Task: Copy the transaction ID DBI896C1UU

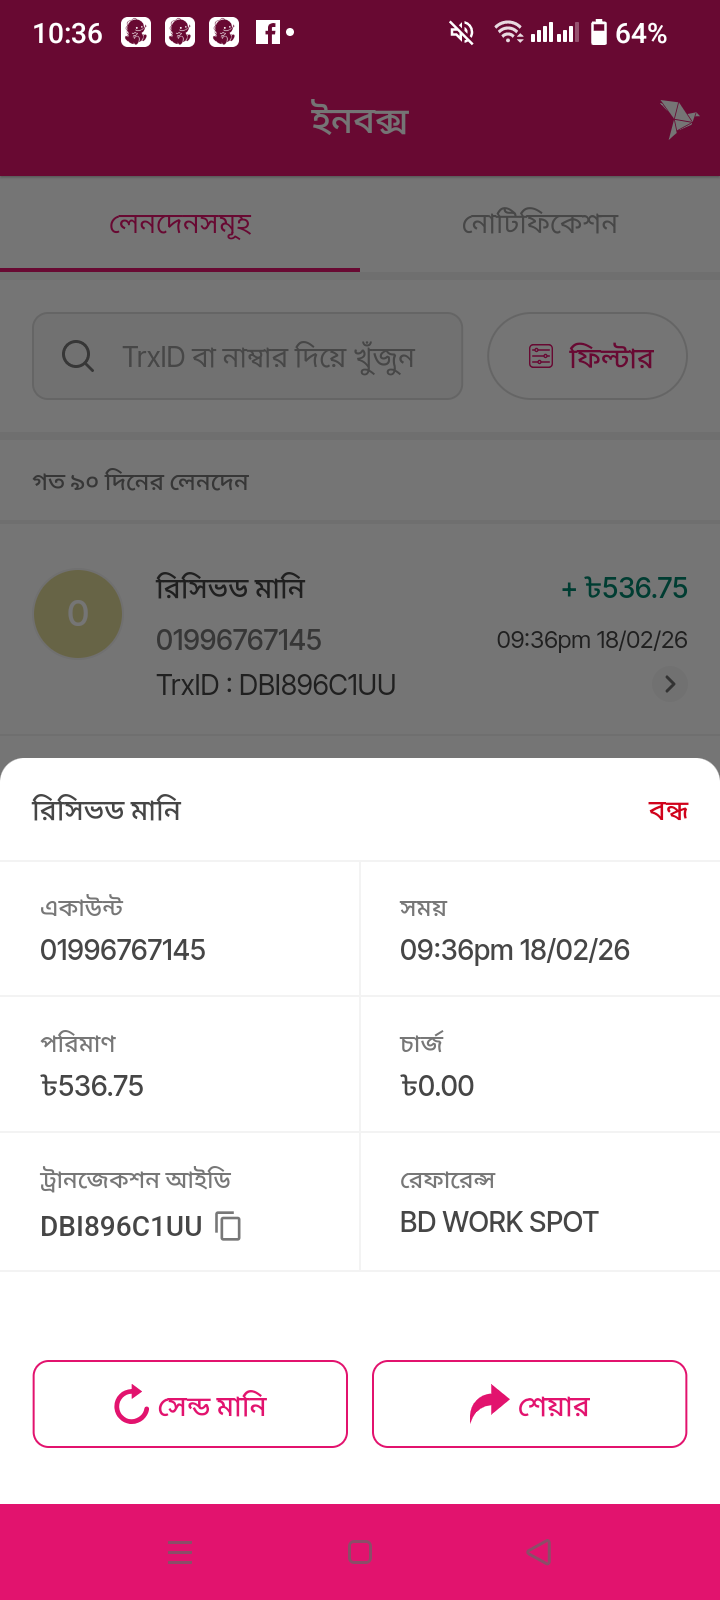Action: pyautogui.click(x=229, y=1226)
